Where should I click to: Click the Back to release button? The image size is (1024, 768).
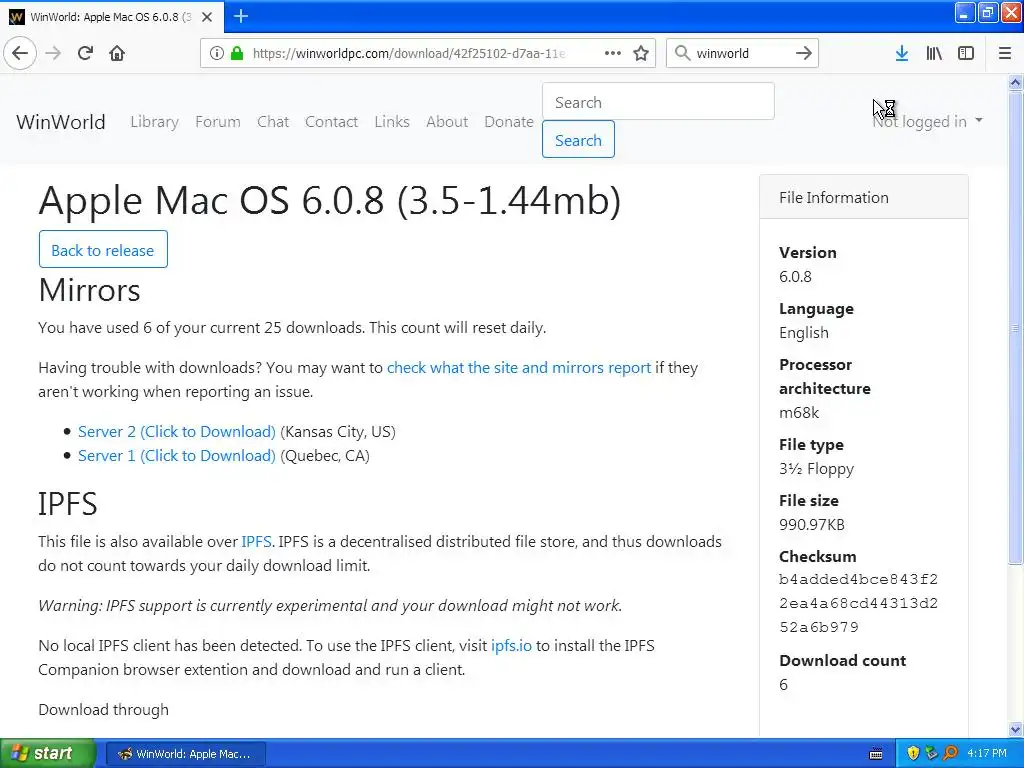pos(103,249)
